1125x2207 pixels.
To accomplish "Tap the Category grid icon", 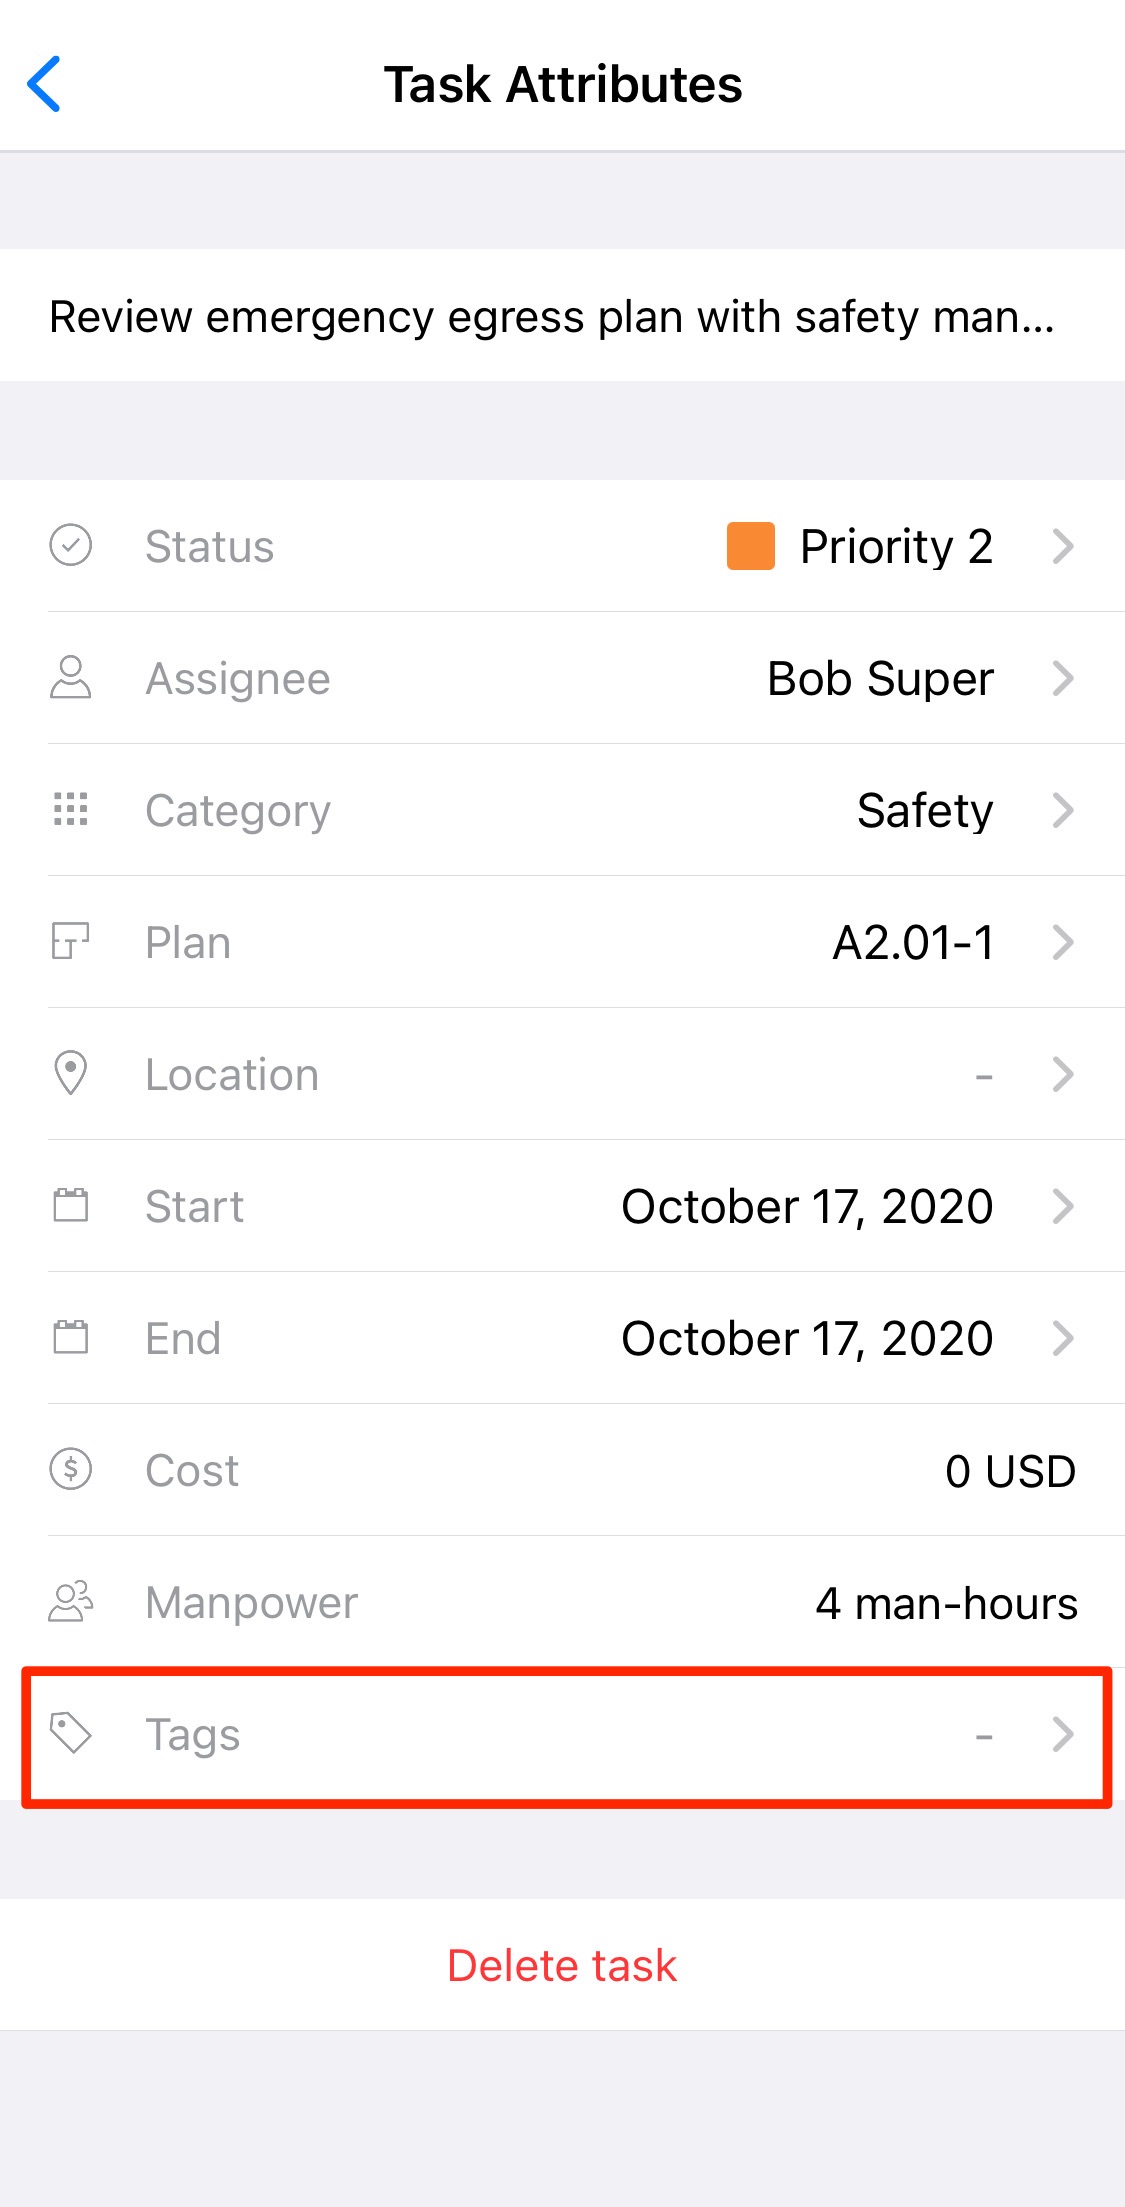I will (71, 809).
